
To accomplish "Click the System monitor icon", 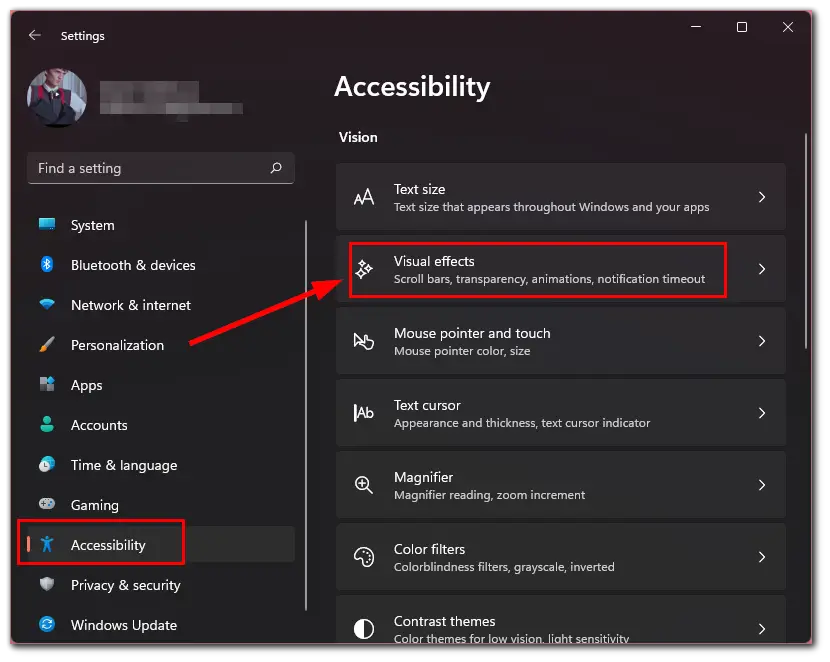I will click(47, 224).
